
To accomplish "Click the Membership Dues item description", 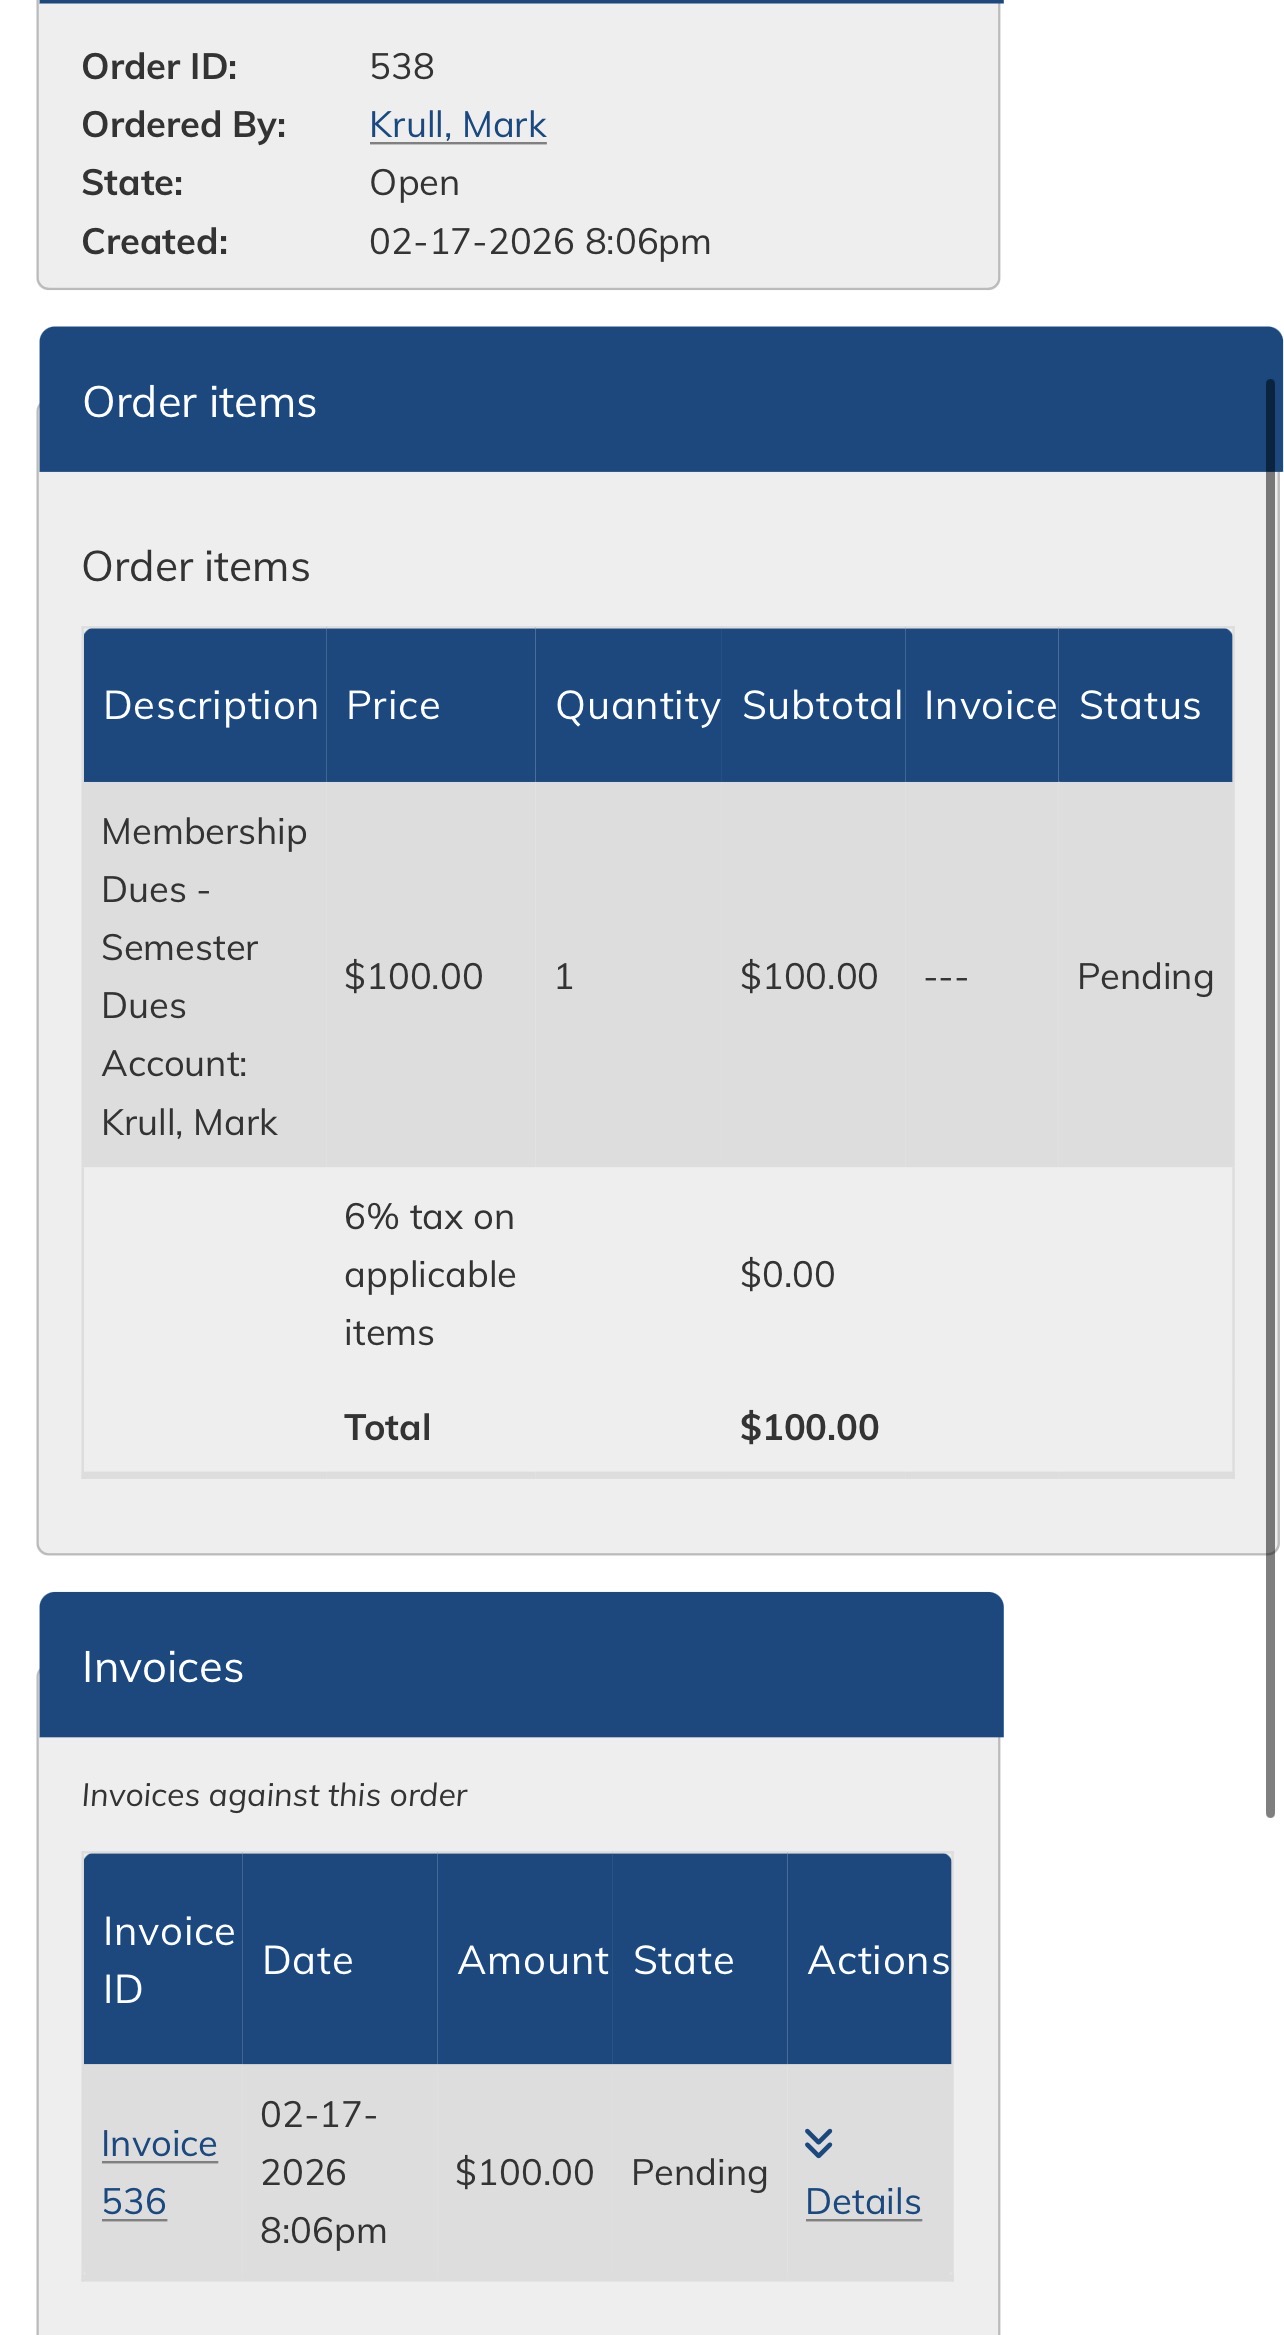I will click(x=203, y=975).
